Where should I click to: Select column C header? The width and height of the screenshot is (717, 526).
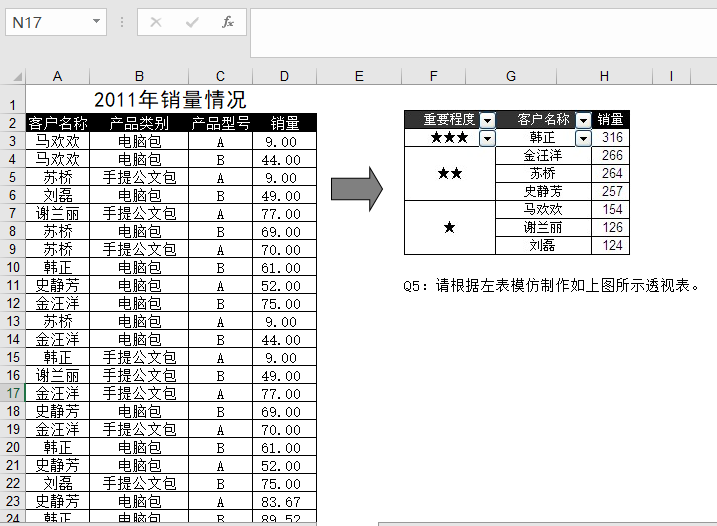point(220,76)
